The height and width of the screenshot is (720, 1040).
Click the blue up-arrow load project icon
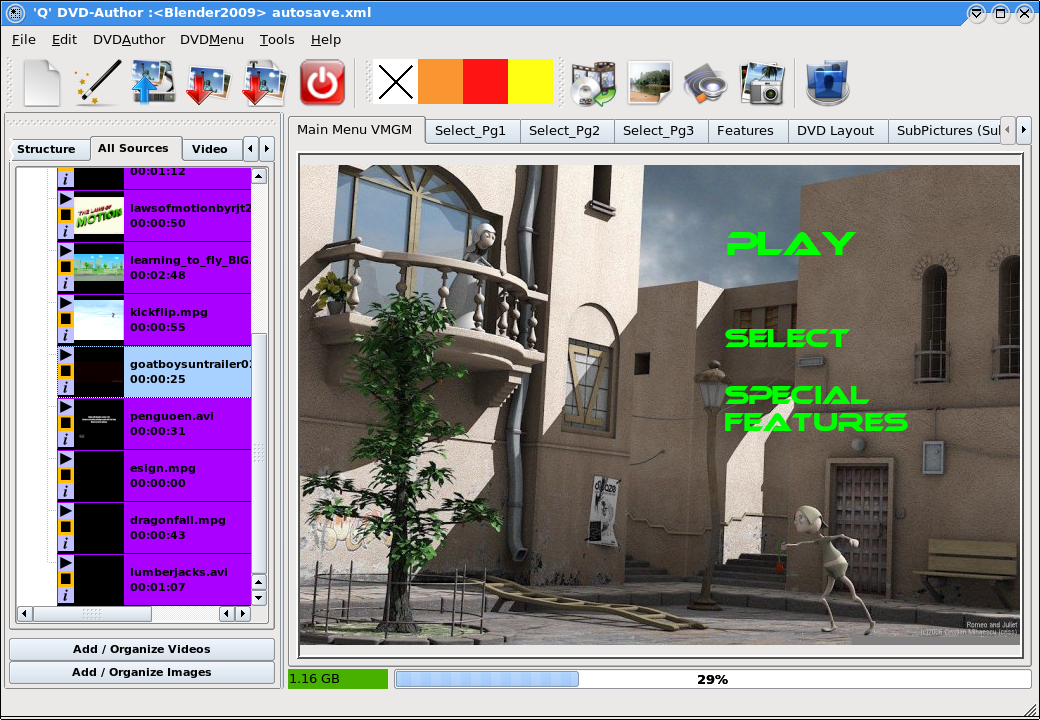pyautogui.click(x=154, y=83)
